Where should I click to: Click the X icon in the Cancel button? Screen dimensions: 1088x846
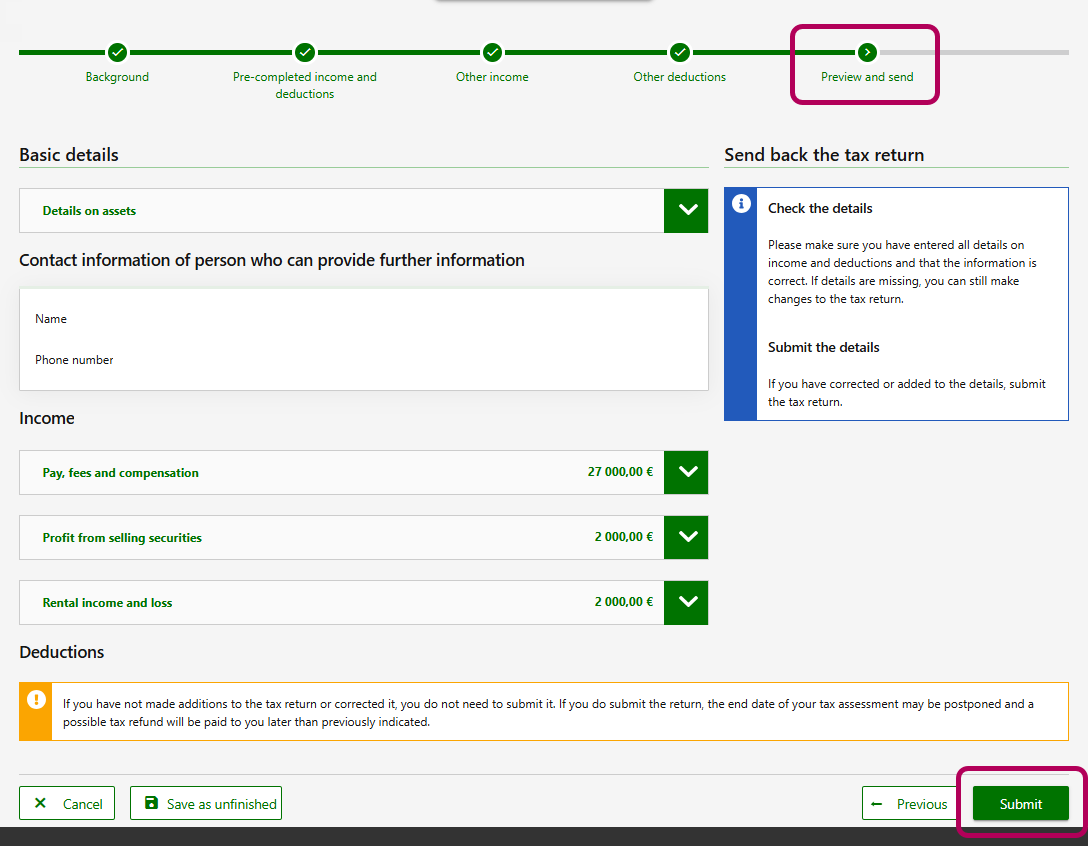pyautogui.click(x=40, y=803)
